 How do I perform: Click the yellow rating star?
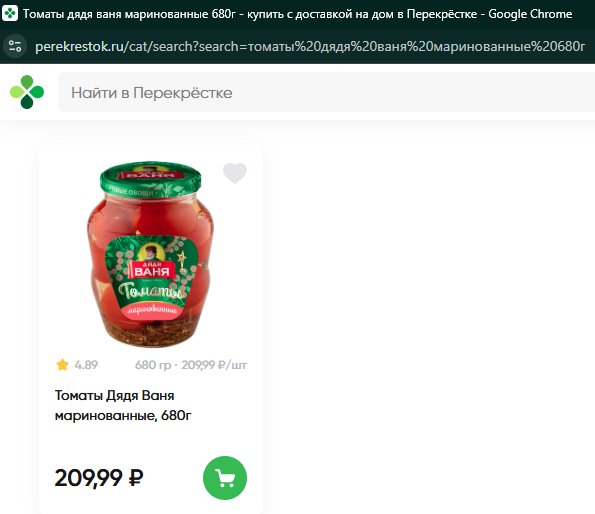[x=62, y=365]
